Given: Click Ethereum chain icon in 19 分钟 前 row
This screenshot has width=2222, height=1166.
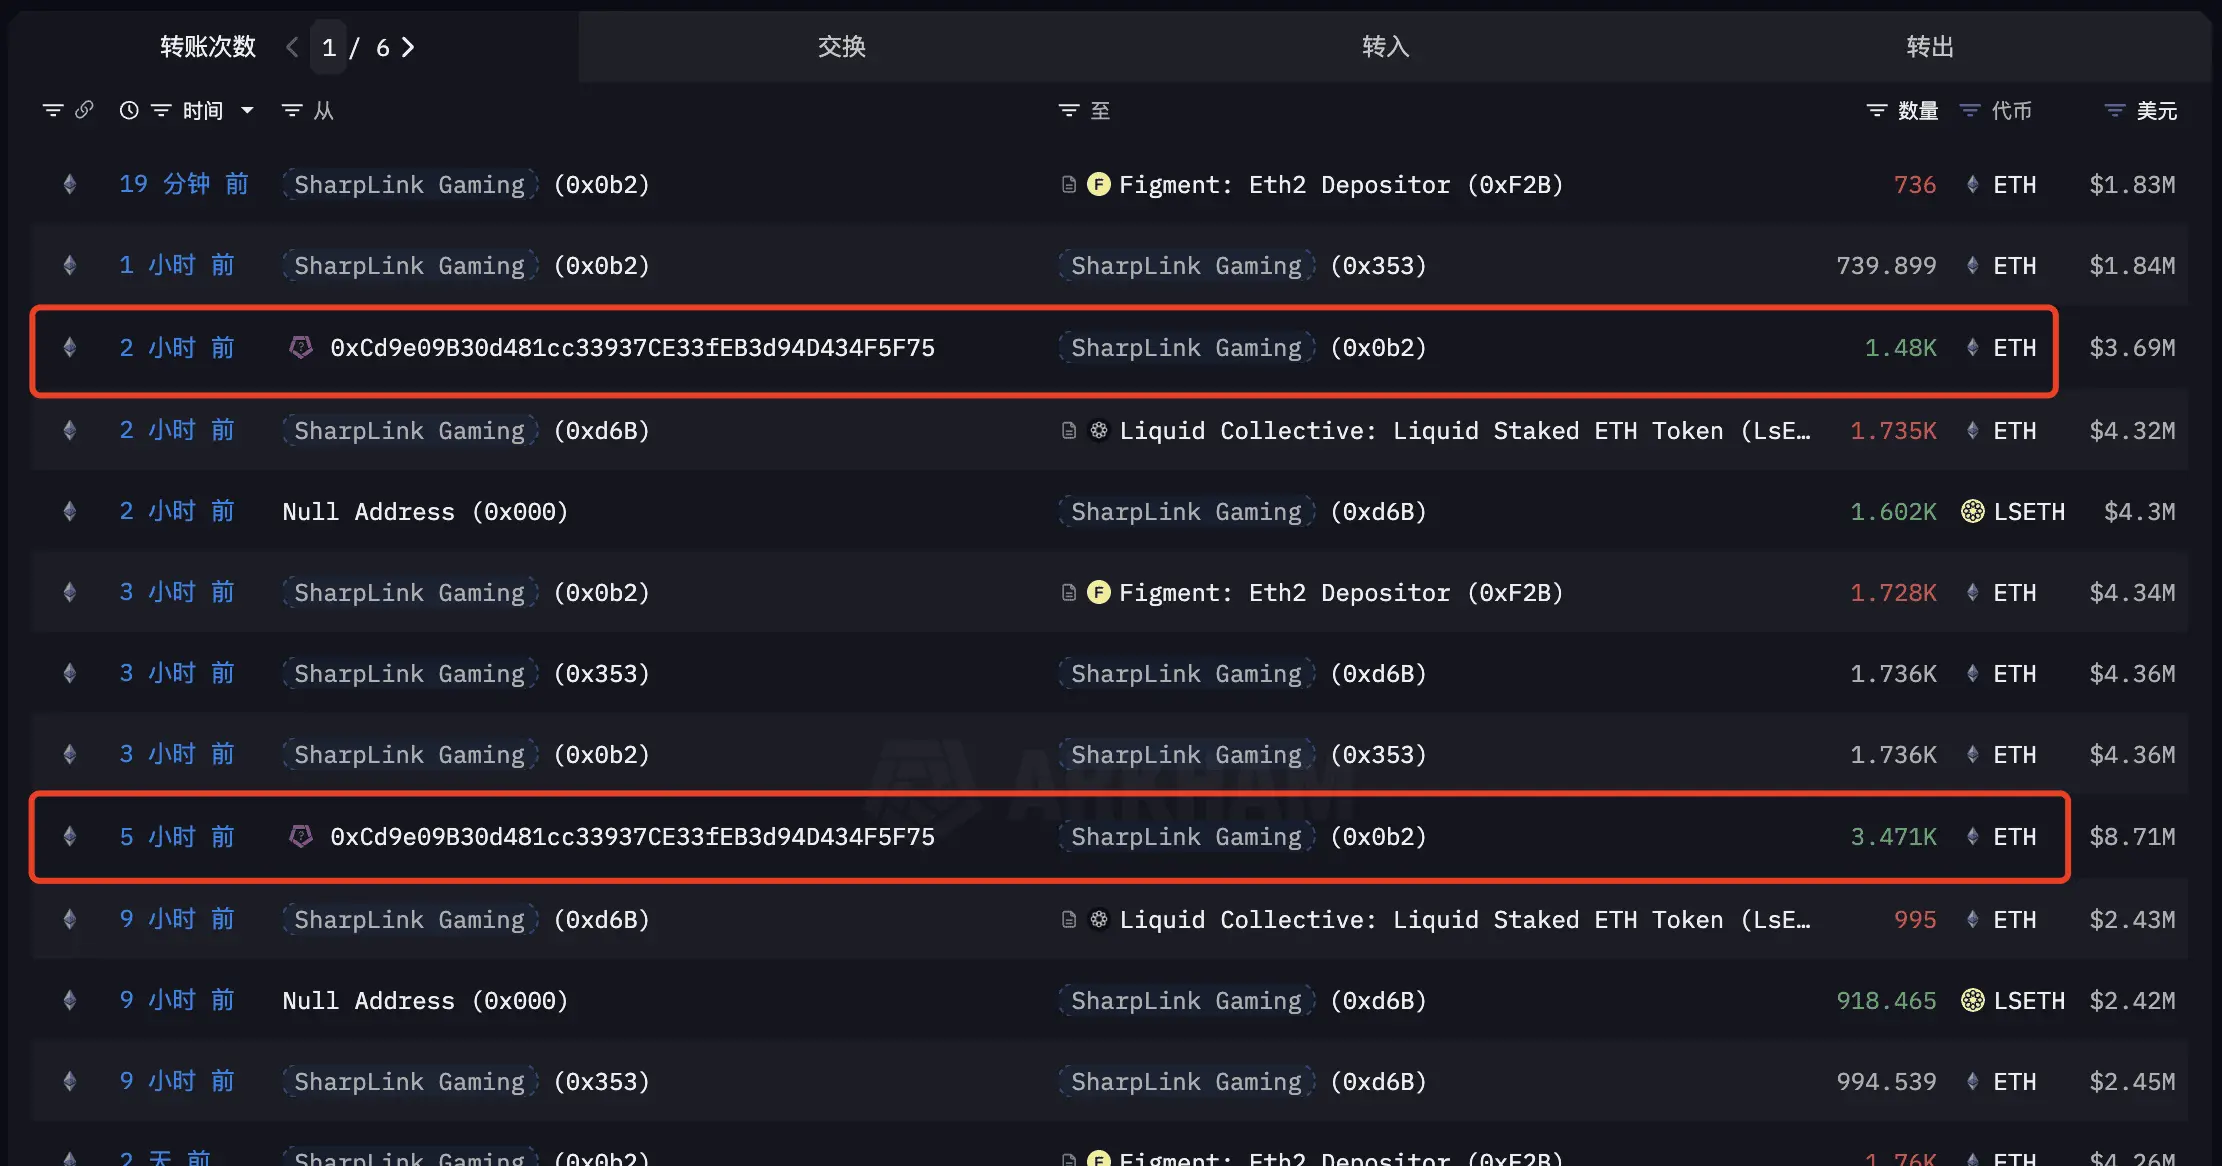Looking at the screenshot, I should (69, 184).
